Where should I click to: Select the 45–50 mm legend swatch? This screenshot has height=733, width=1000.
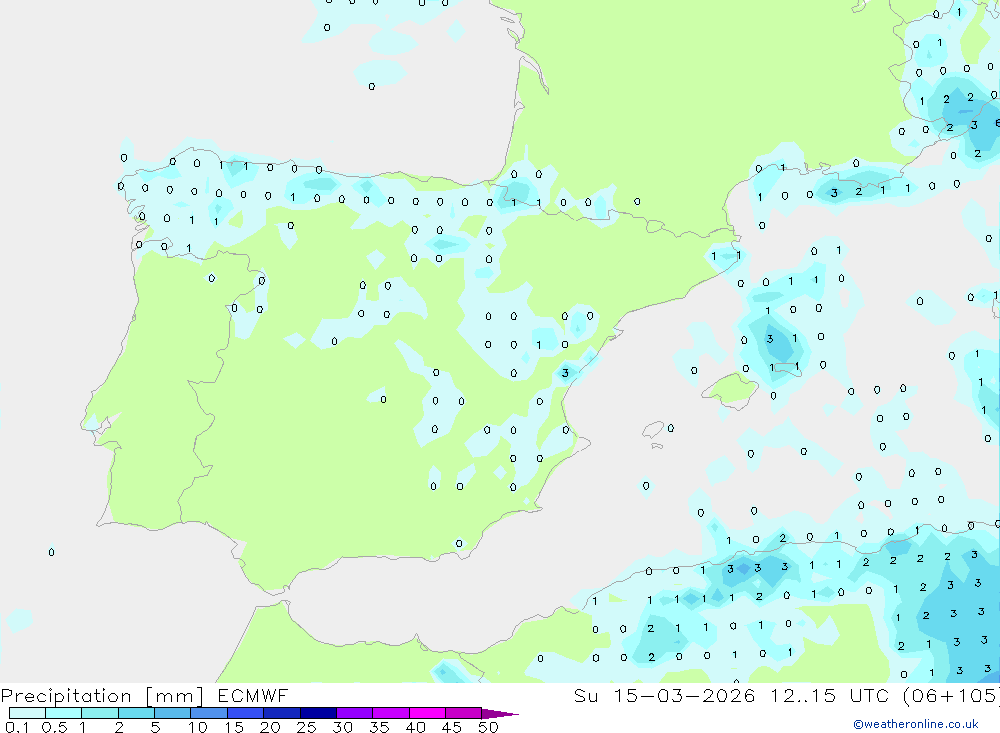pyautogui.click(x=463, y=713)
